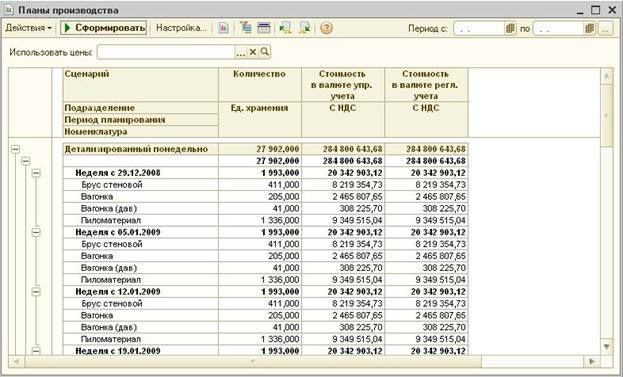623x377 pixels.
Task: Click the Период с start date field
Action: click(x=479, y=28)
